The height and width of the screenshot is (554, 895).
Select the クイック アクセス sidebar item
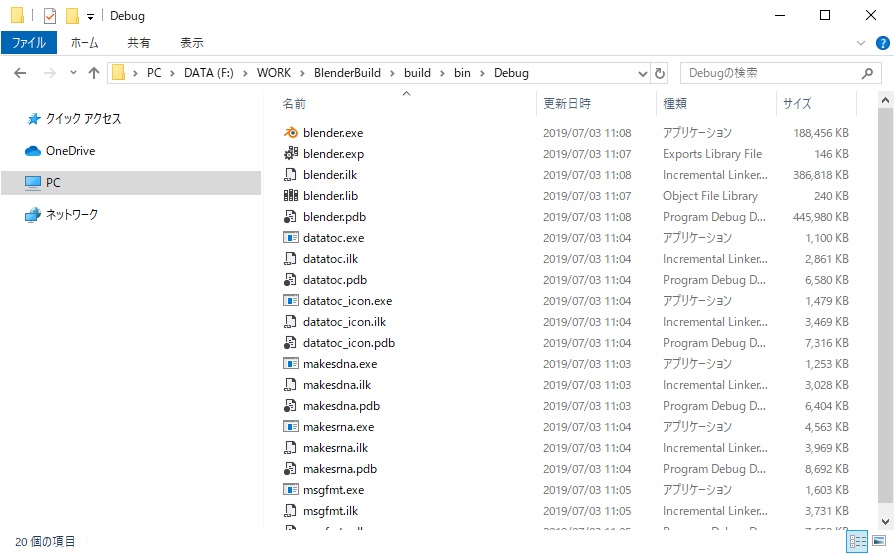pos(83,119)
